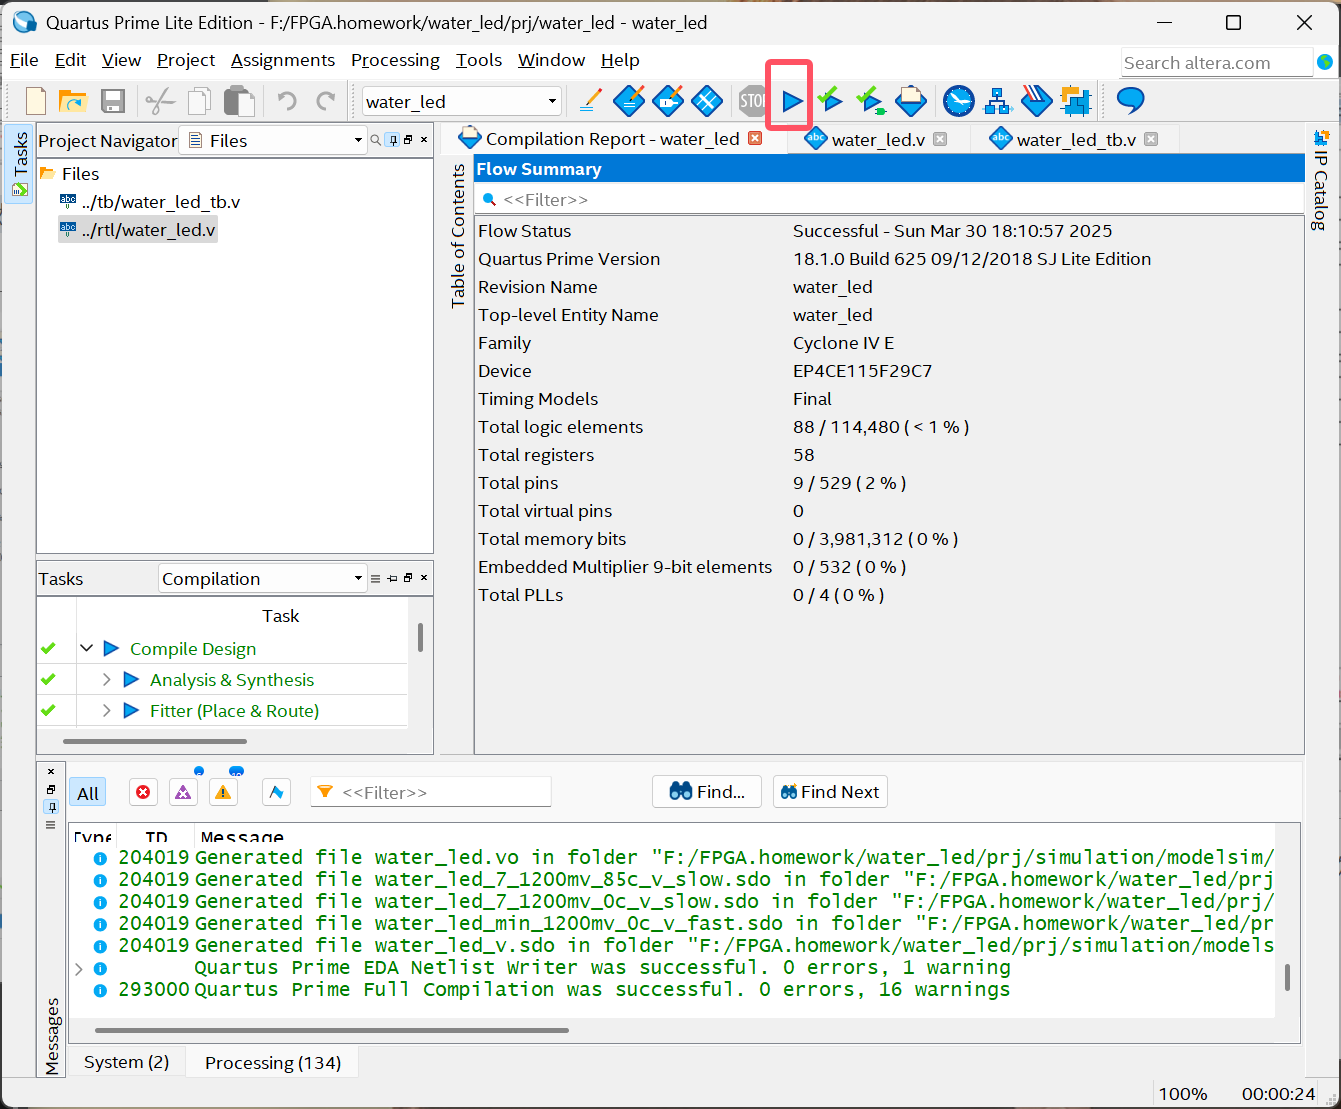1341x1109 pixels.
Task: Close the Compilation Report tab
Action: tap(755, 139)
